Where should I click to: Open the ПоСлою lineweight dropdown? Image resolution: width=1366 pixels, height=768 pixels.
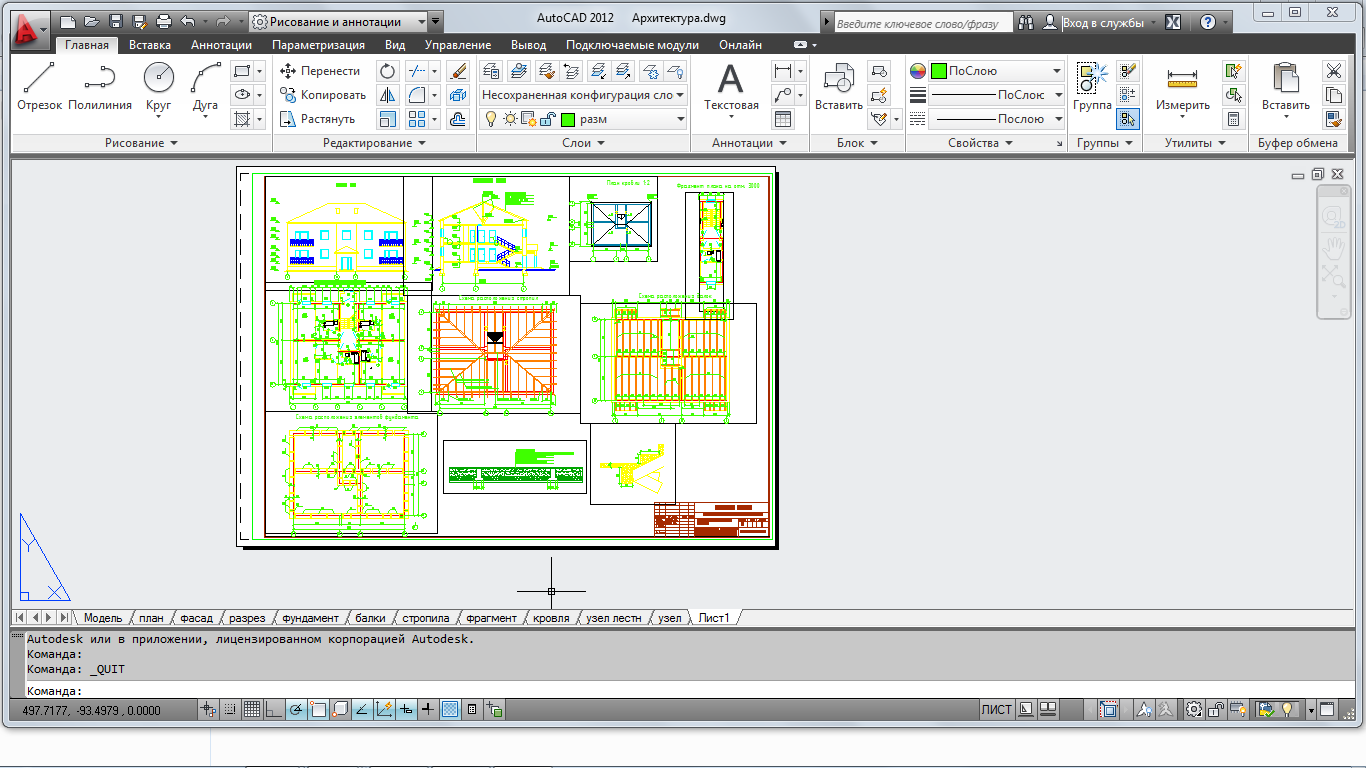pyautogui.click(x=997, y=95)
